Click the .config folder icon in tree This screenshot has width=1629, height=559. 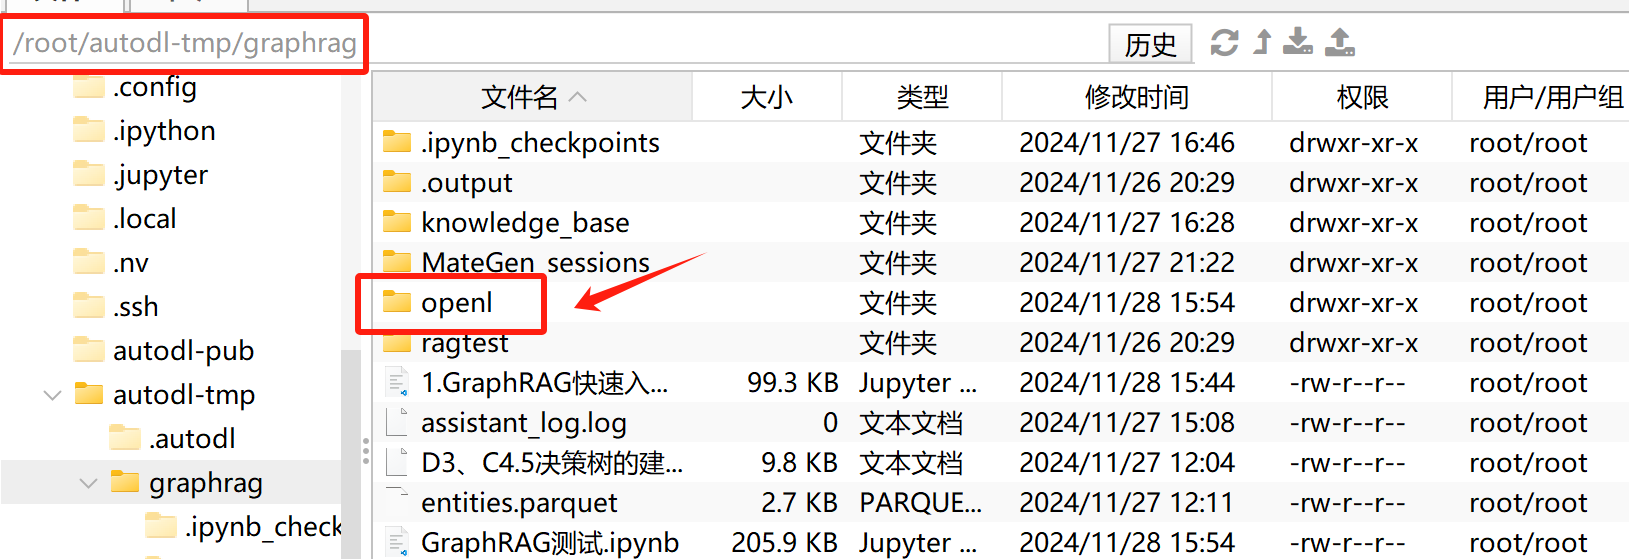[89, 86]
